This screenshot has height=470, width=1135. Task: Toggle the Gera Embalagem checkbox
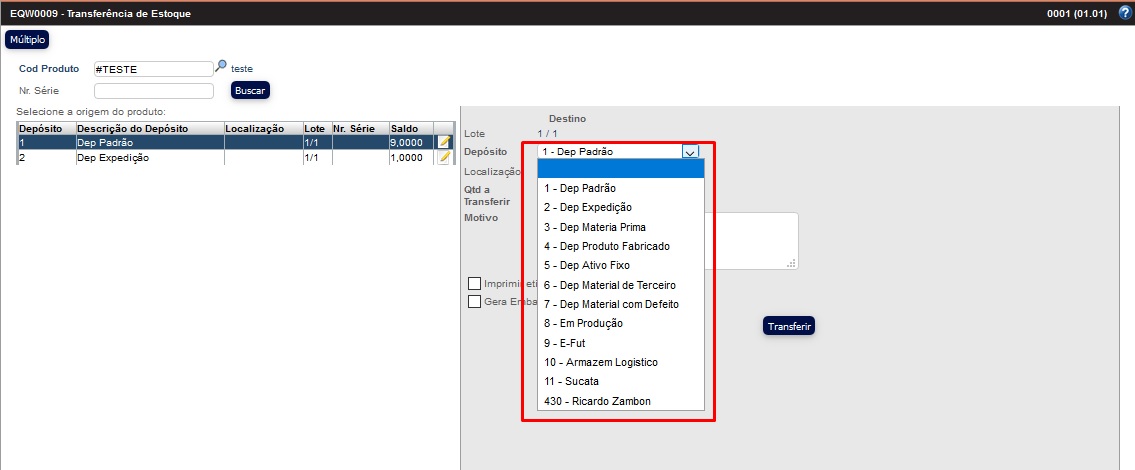point(475,301)
